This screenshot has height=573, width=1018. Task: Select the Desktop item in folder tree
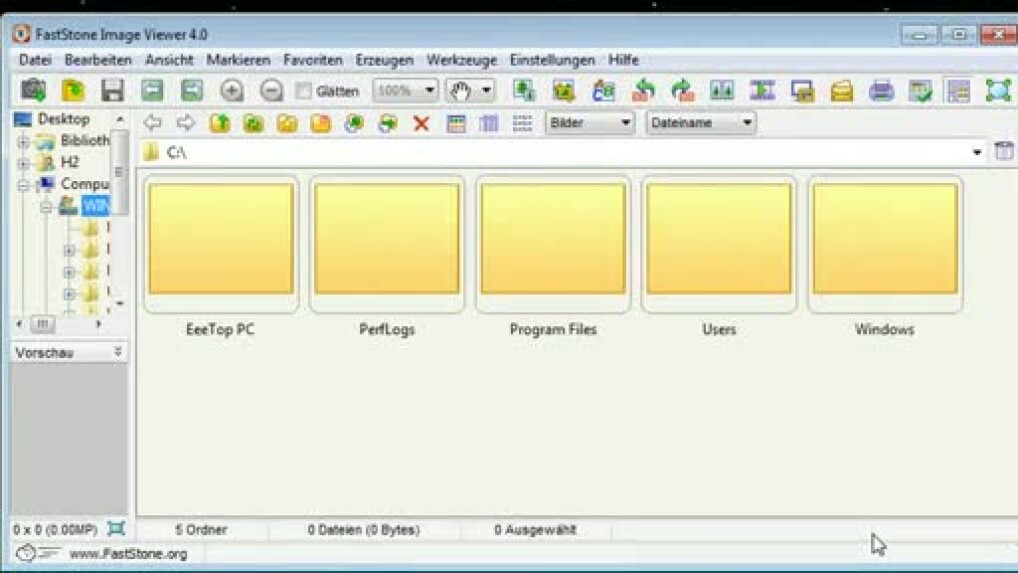pyautogui.click(x=63, y=119)
